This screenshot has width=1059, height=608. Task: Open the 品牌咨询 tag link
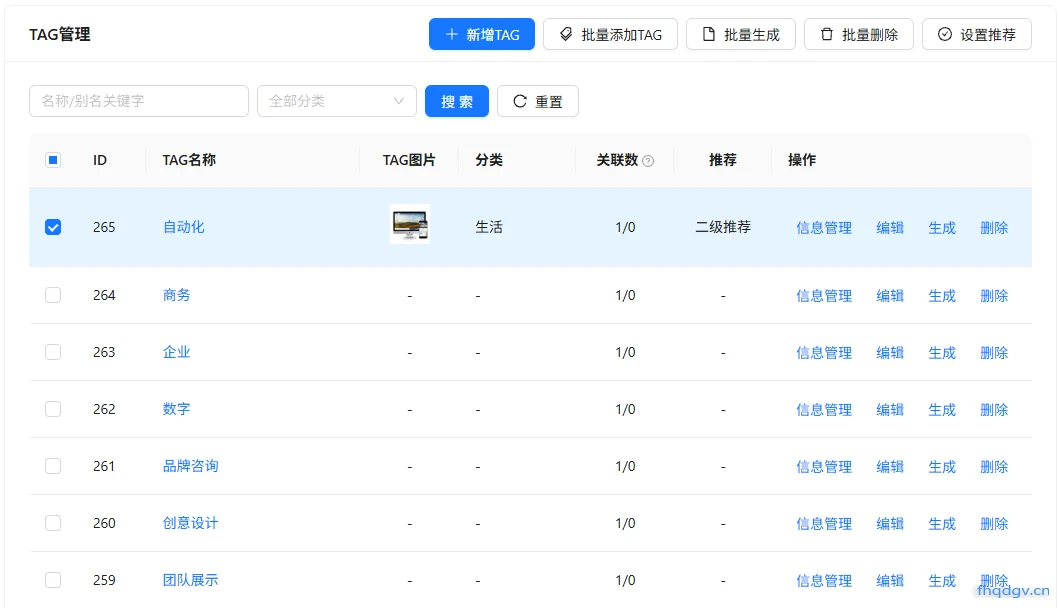pos(190,466)
